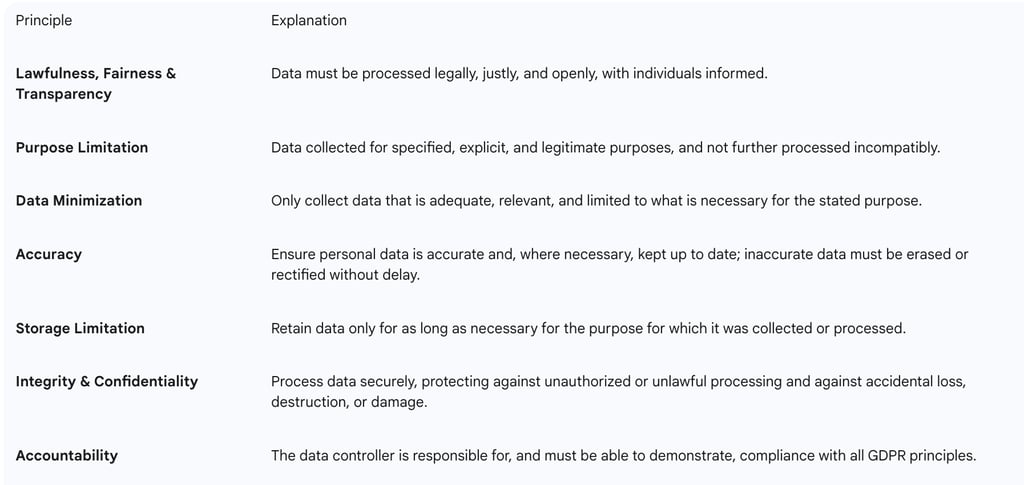Click the retain data only as necessary explanation

pyautogui.click(x=588, y=328)
